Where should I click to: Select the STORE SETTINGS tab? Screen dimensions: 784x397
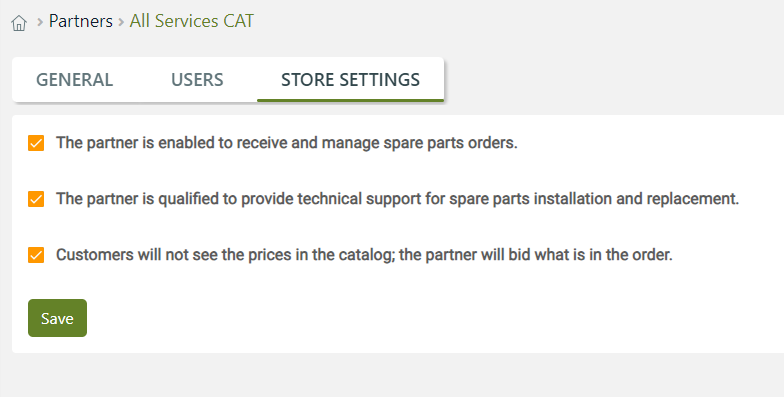[x=350, y=80]
